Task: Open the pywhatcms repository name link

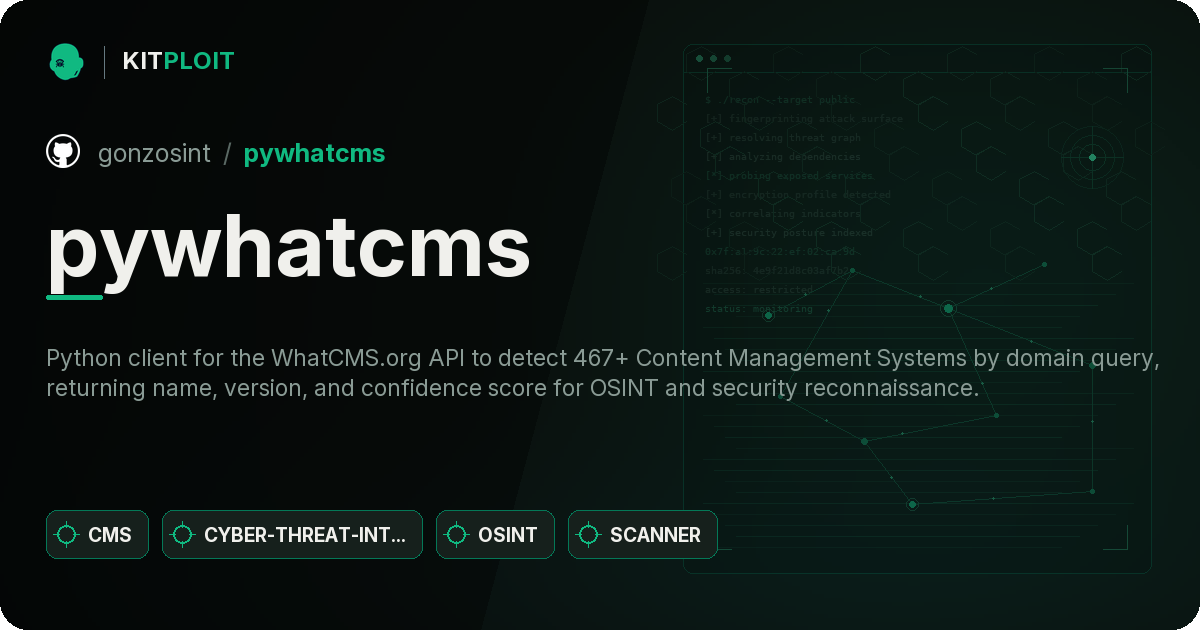Action: pyautogui.click(x=314, y=153)
